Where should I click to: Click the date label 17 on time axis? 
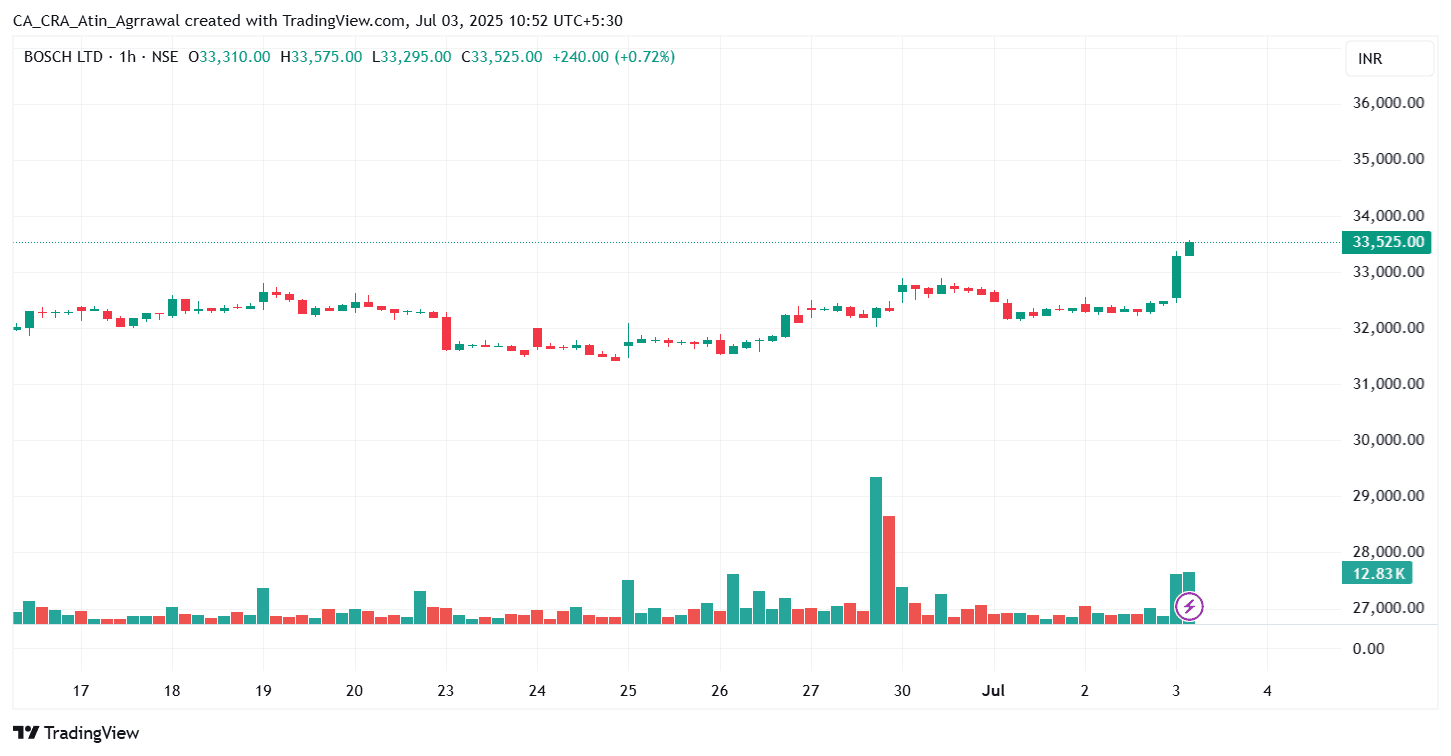coord(81,690)
